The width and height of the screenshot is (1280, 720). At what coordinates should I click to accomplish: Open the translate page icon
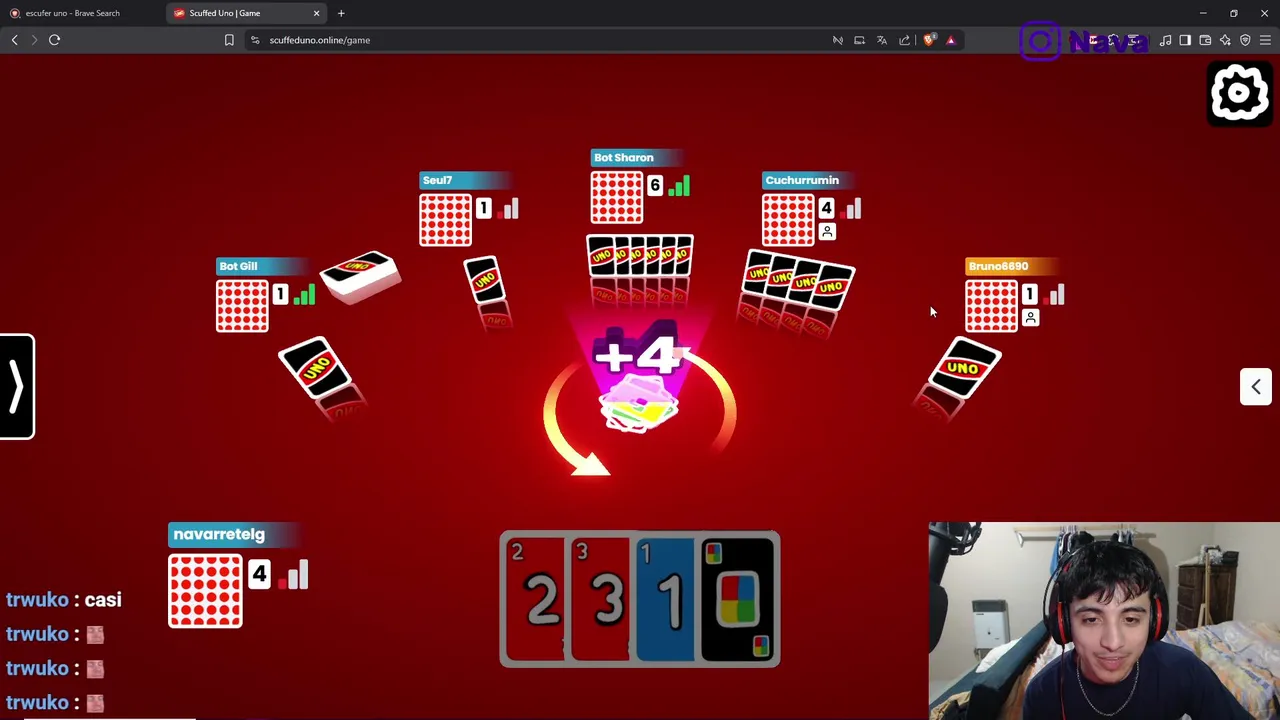click(x=882, y=40)
